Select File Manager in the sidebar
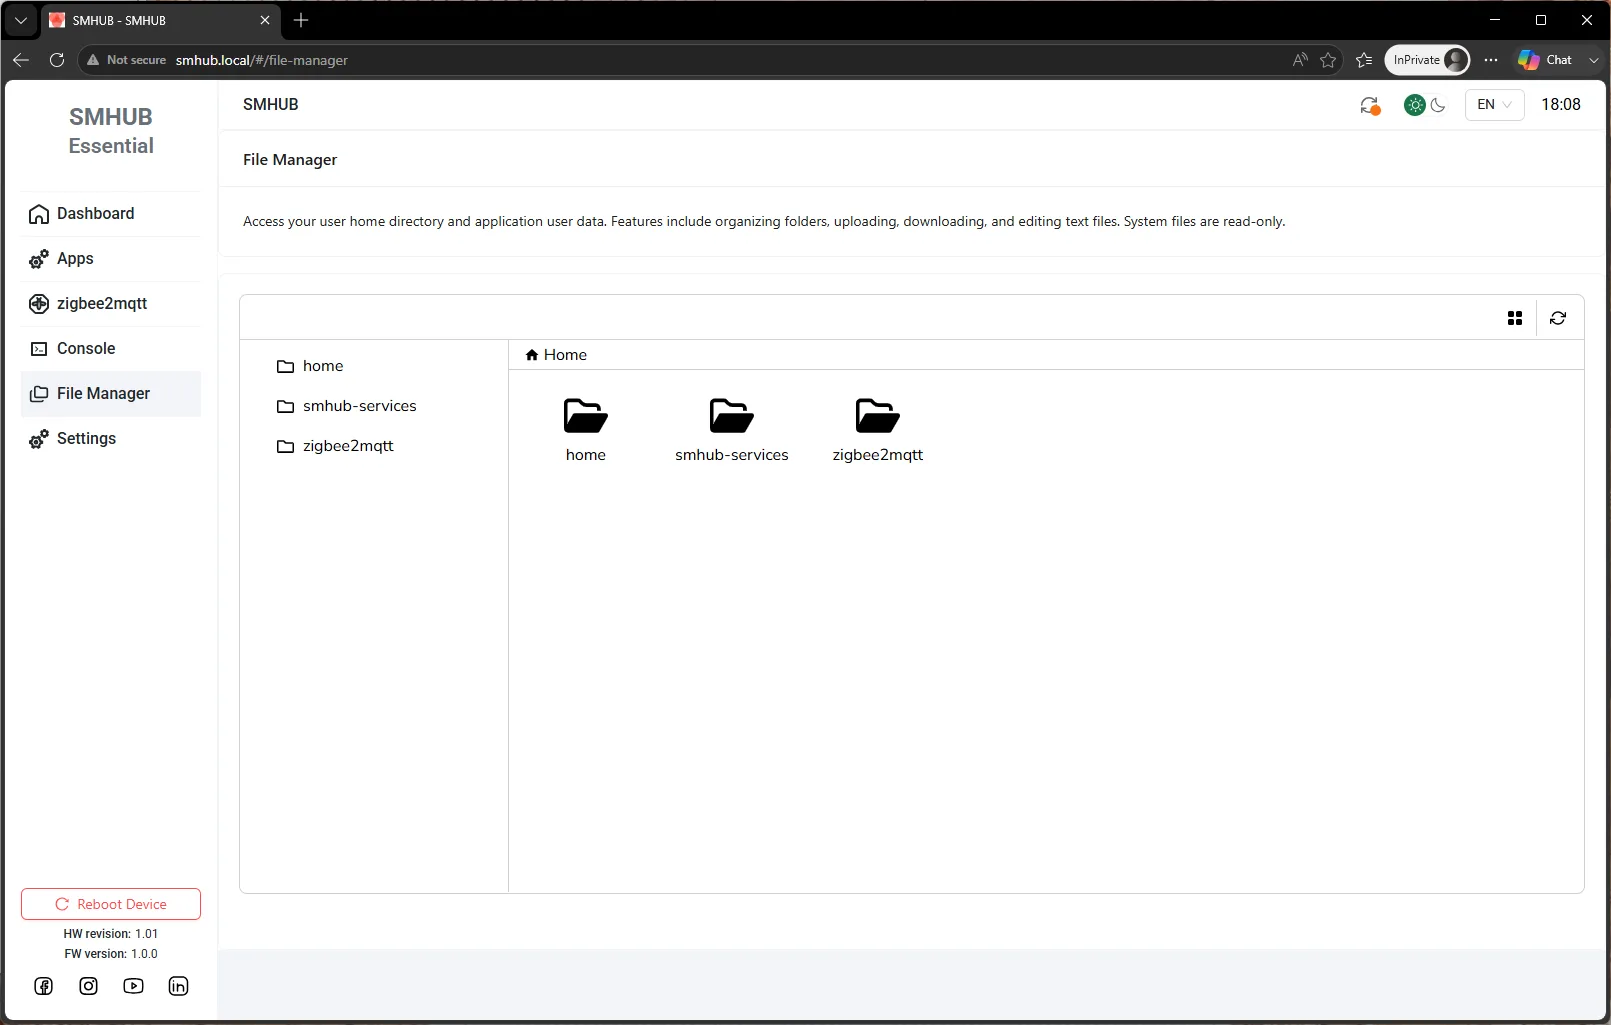This screenshot has height=1025, width=1611. (110, 394)
